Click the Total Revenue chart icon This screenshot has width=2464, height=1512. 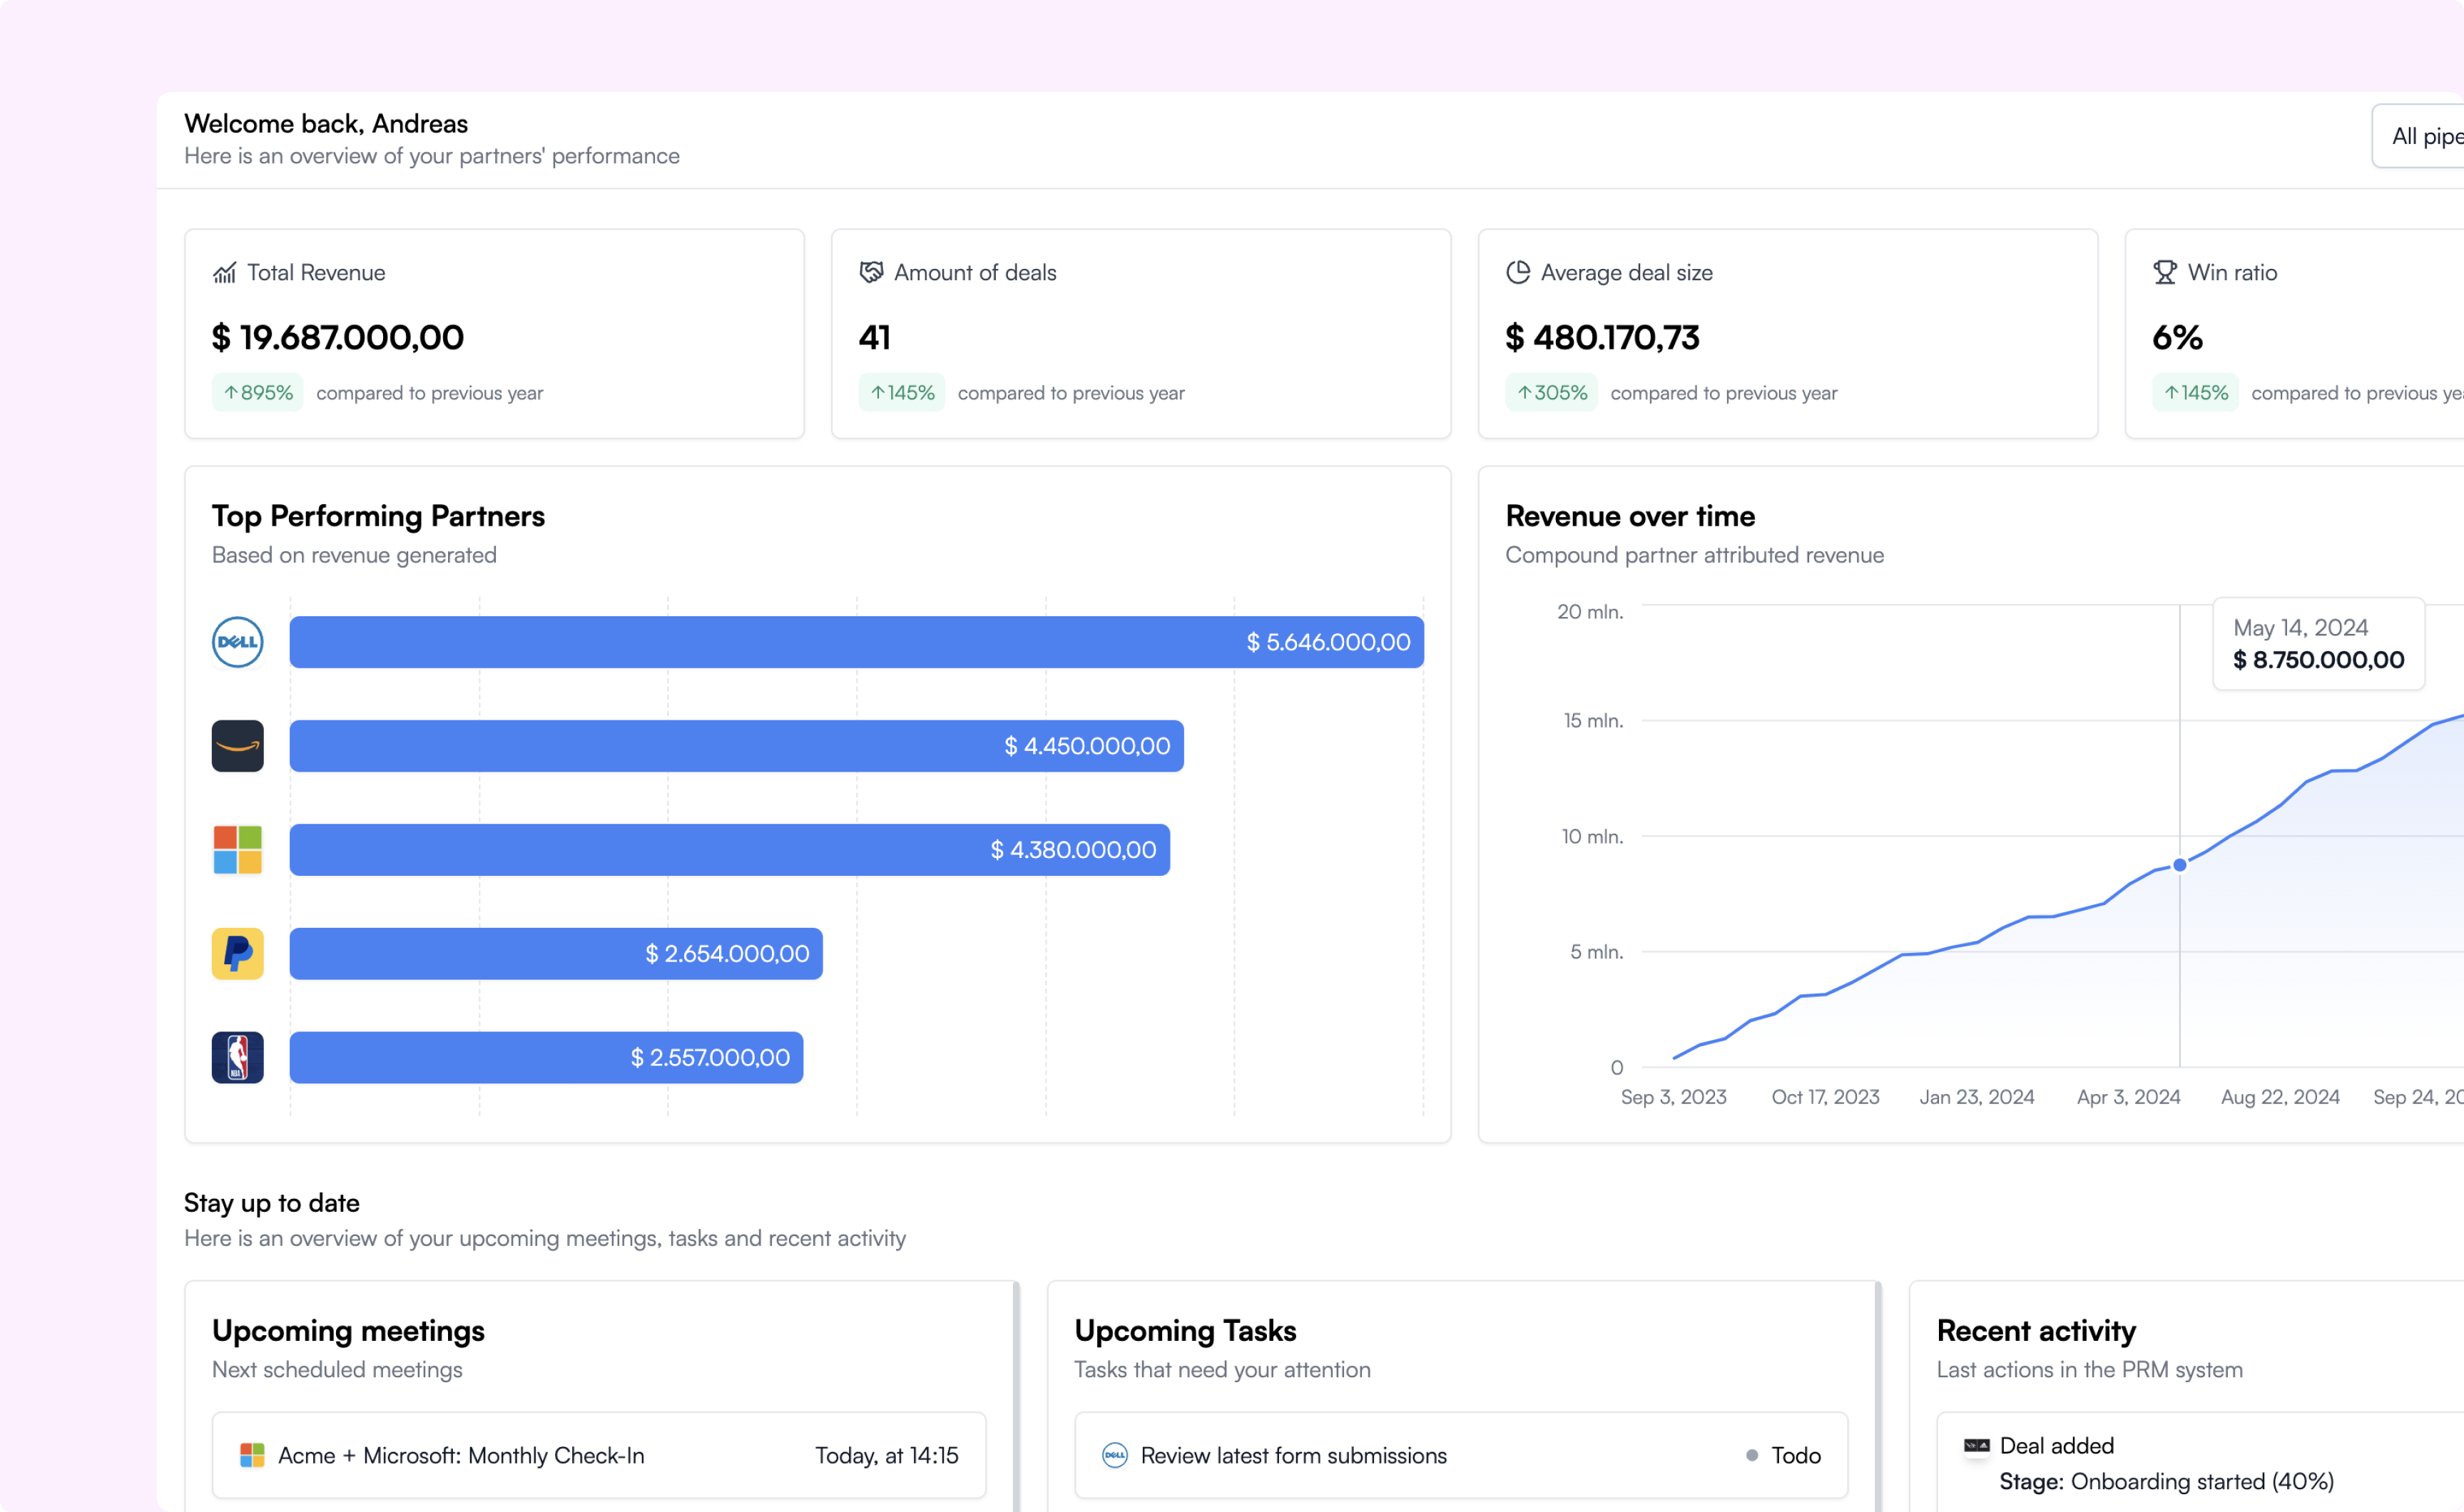(224, 273)
